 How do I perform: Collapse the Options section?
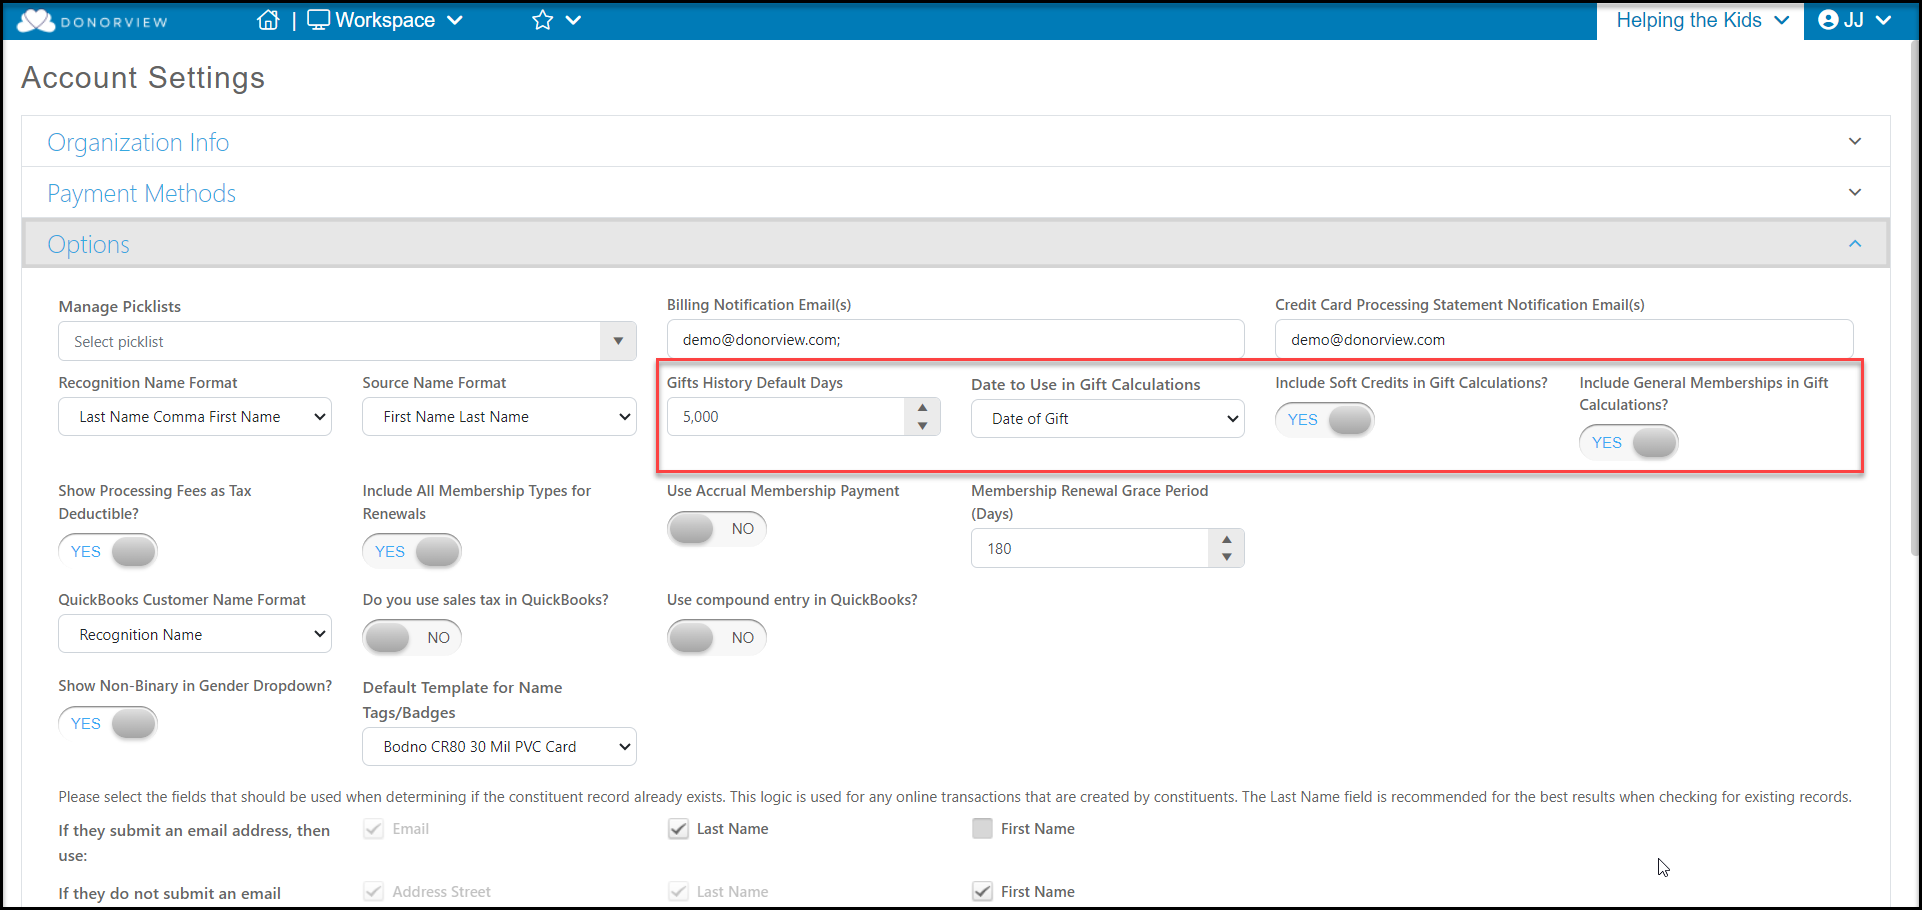coord(955,244)
